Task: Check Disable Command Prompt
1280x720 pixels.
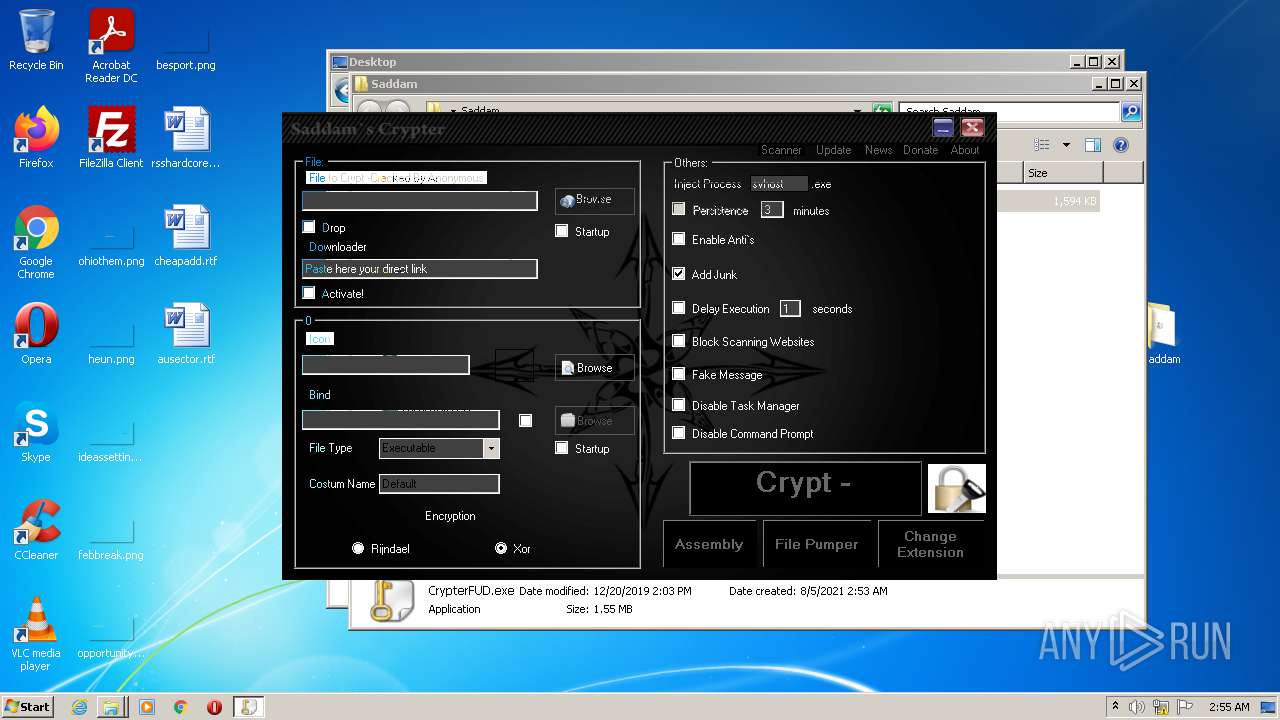Action: [x=679, y=433]
